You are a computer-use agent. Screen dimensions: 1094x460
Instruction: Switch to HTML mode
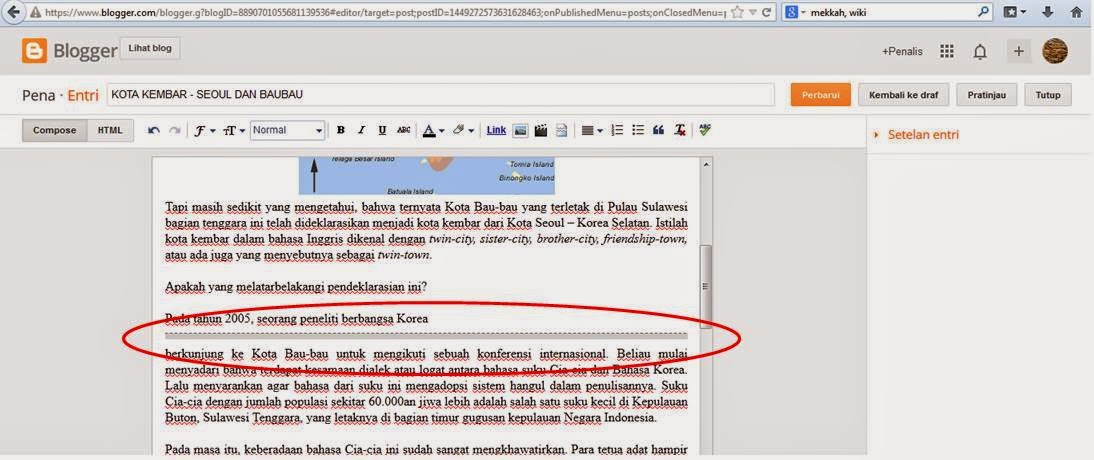[x=110, y=131]
